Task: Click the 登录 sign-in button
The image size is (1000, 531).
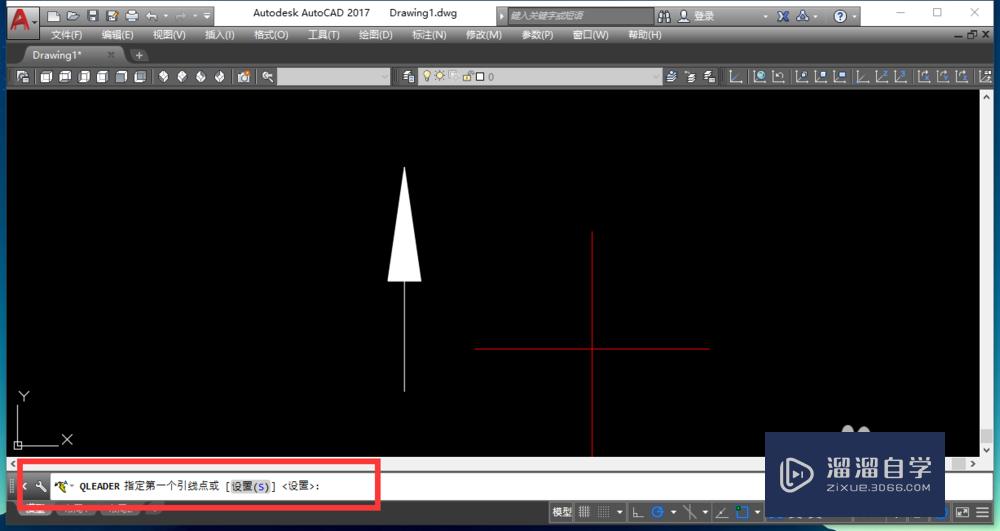Action: coord(704,17)
